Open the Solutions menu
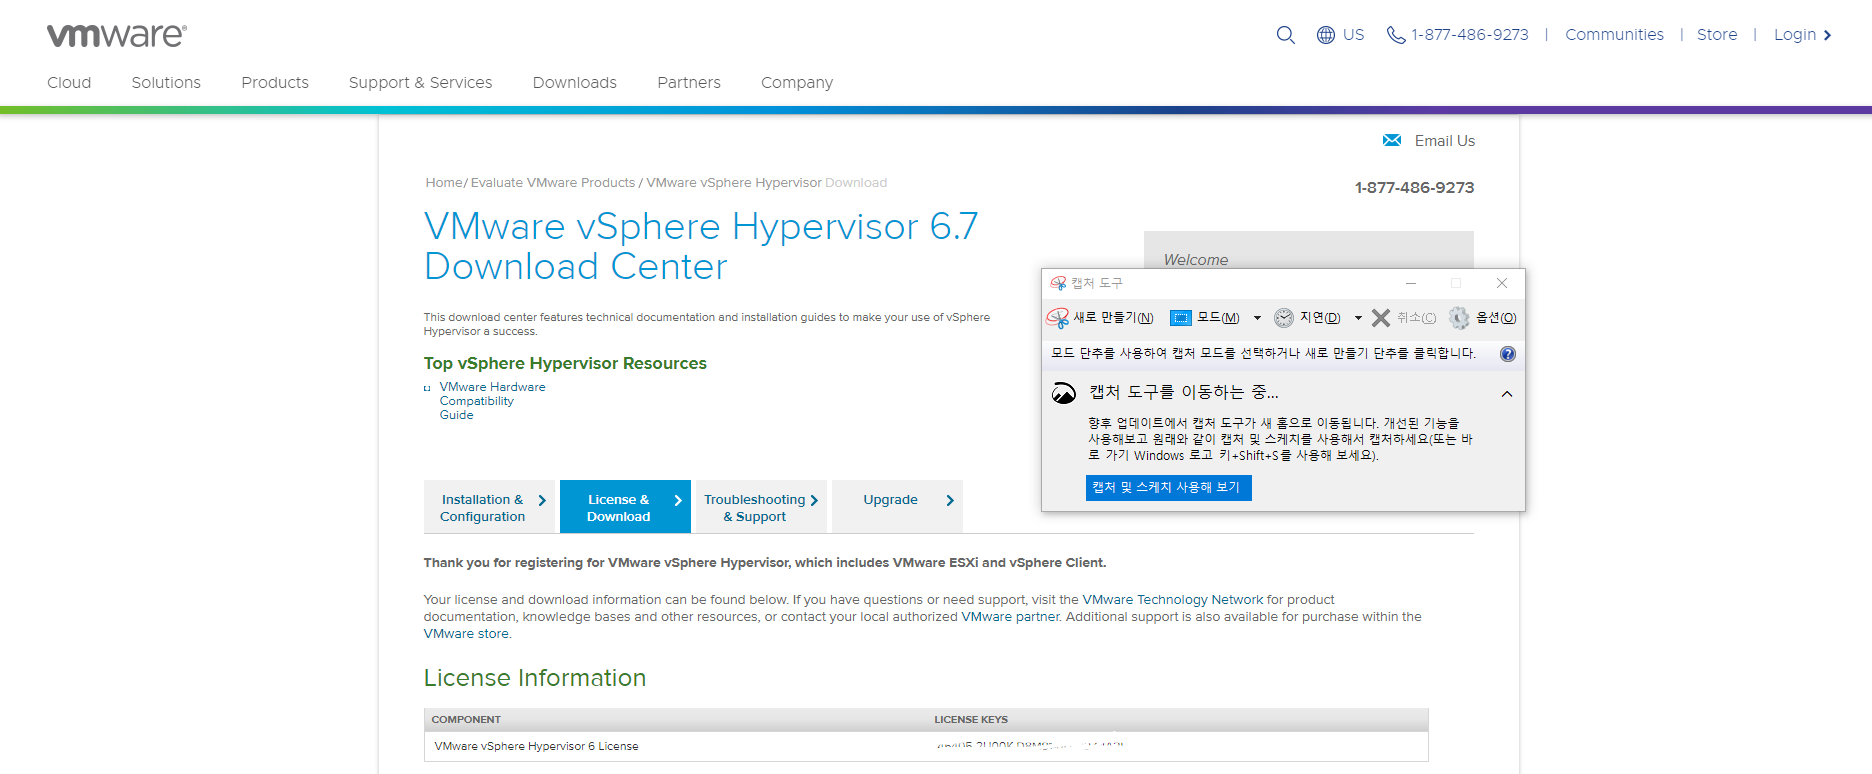Screen dimensions: 1872x774 tap(166, 82)
